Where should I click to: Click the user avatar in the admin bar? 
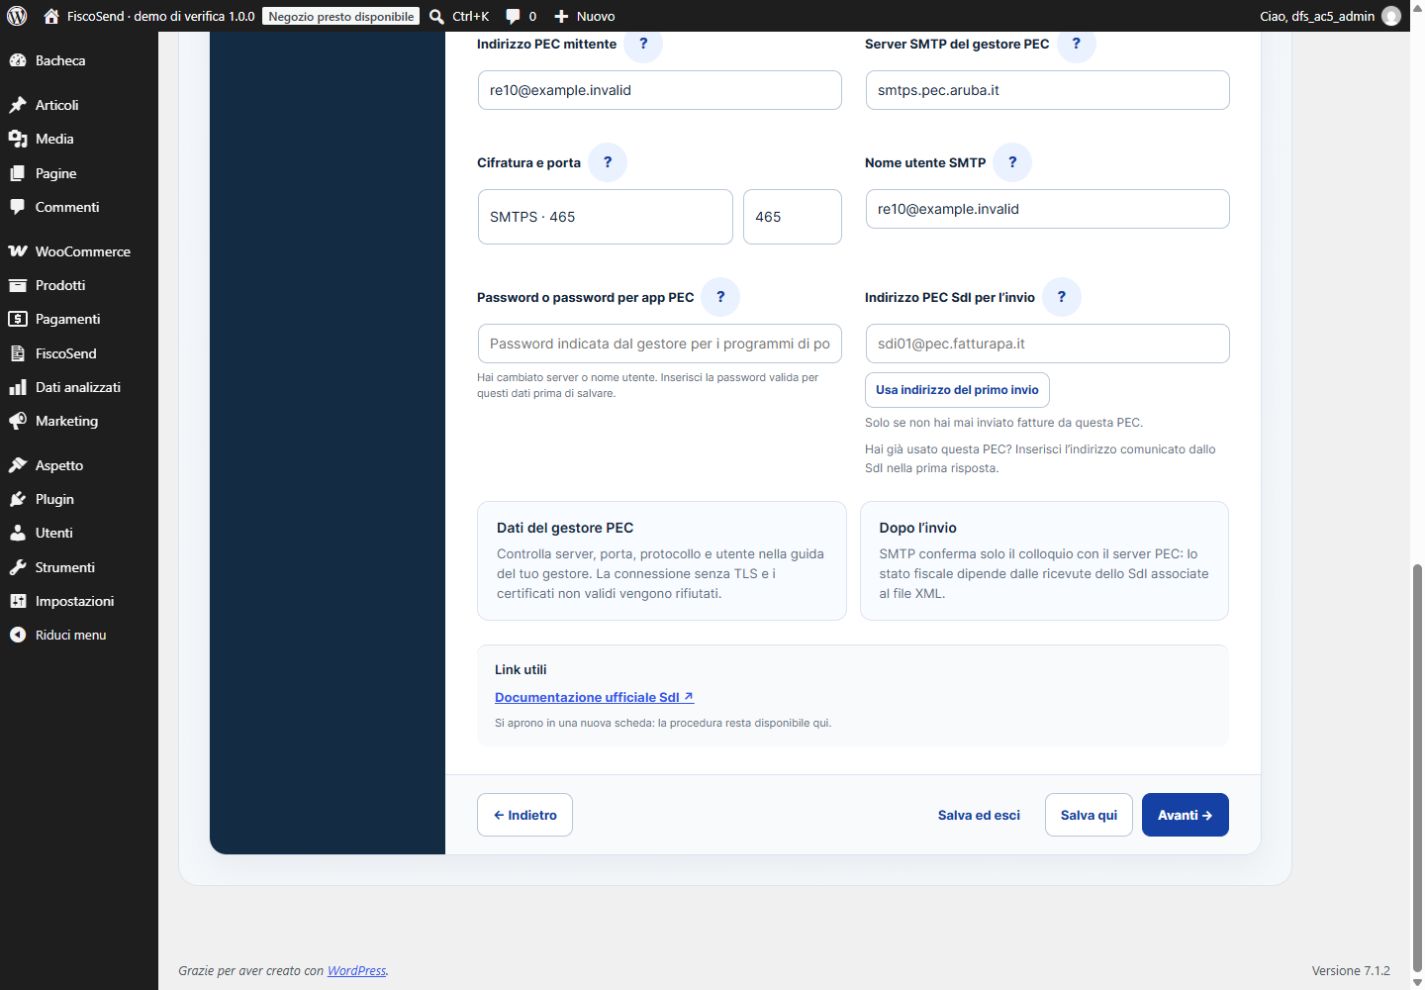click(x=1391, y=16)
